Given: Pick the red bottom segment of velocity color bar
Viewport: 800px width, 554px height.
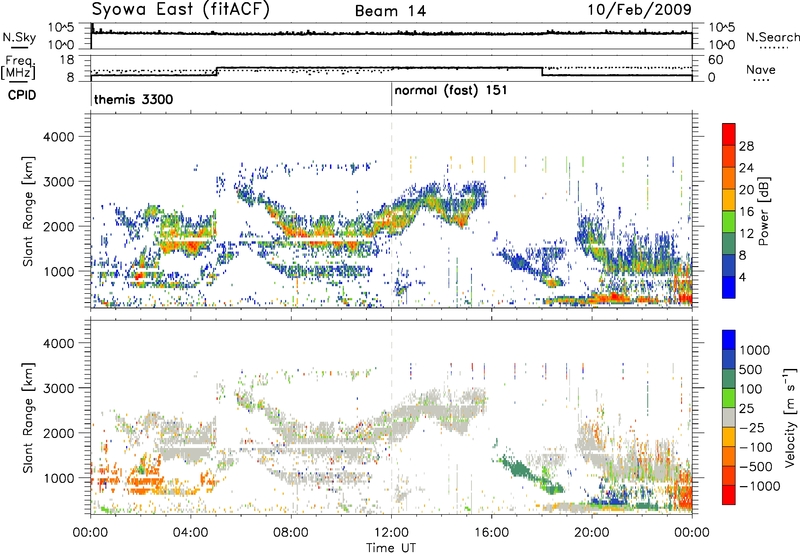Looking at the screenshot, I should [x=729, y=495].
